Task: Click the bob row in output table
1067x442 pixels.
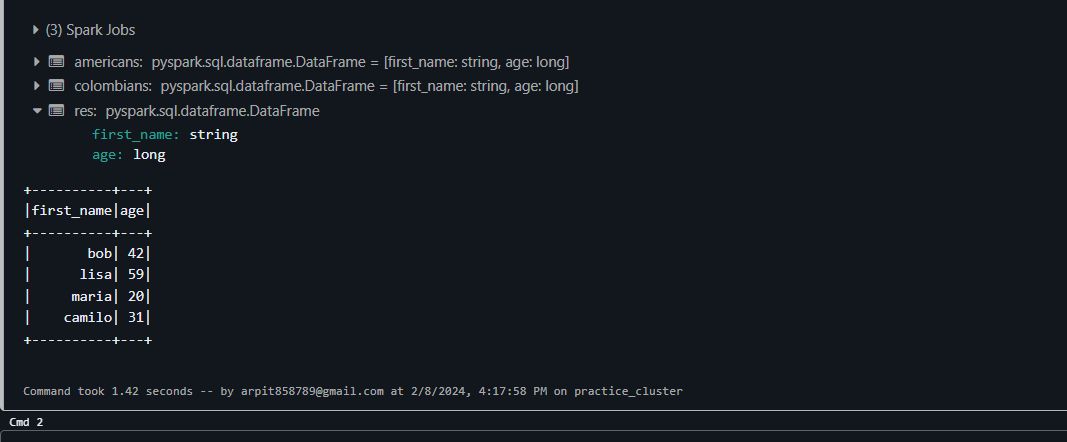Action: point(87,254)
